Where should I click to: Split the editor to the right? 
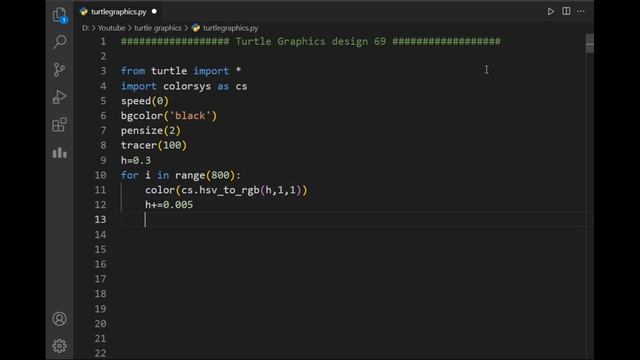pos(566,11)
